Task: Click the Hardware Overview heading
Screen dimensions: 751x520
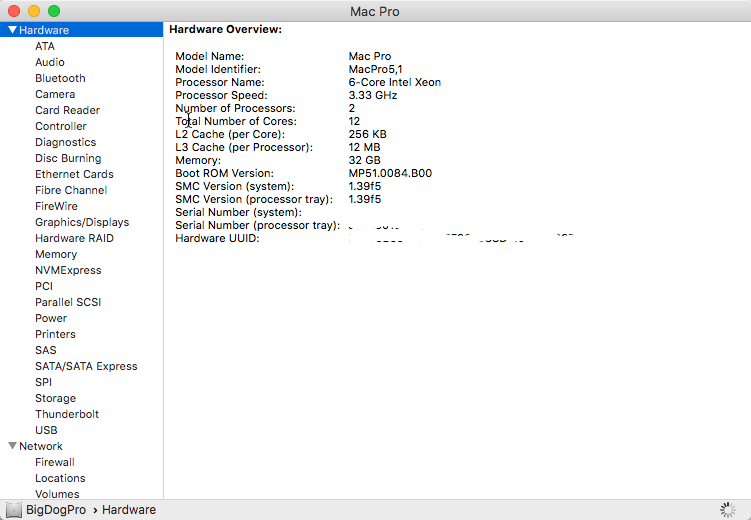Action: (226, 29)
